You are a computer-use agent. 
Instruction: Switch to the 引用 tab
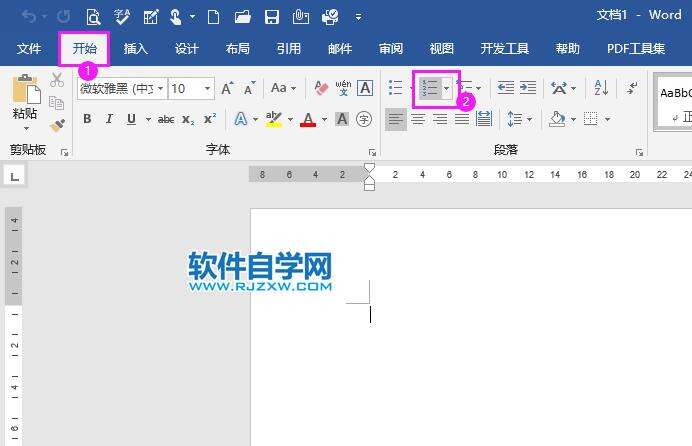pos(289,49)
